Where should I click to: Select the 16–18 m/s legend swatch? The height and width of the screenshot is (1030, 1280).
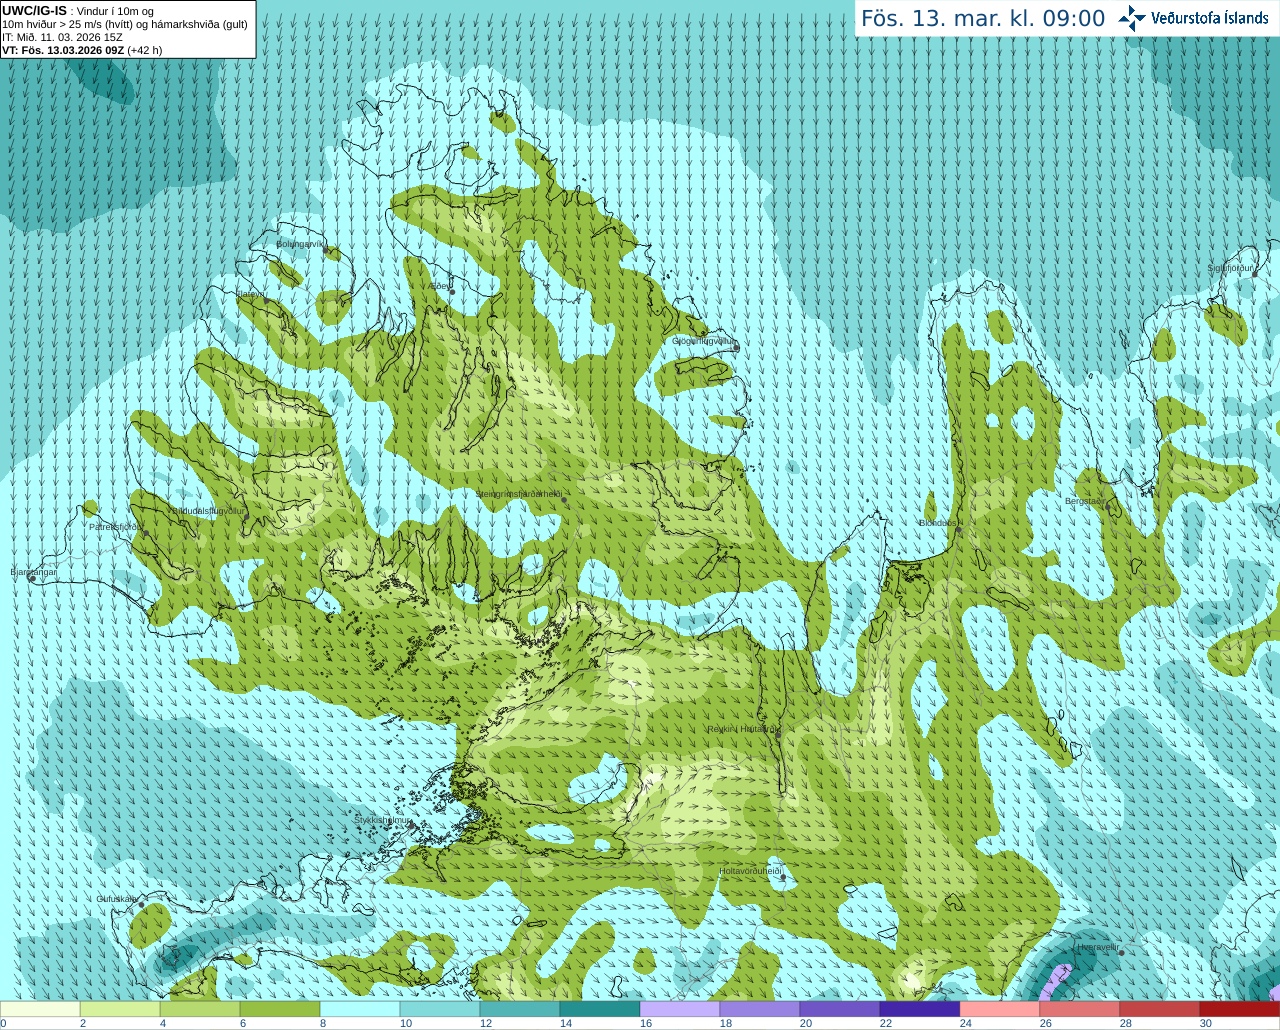pyautogui.click(x=680, y=1009)
